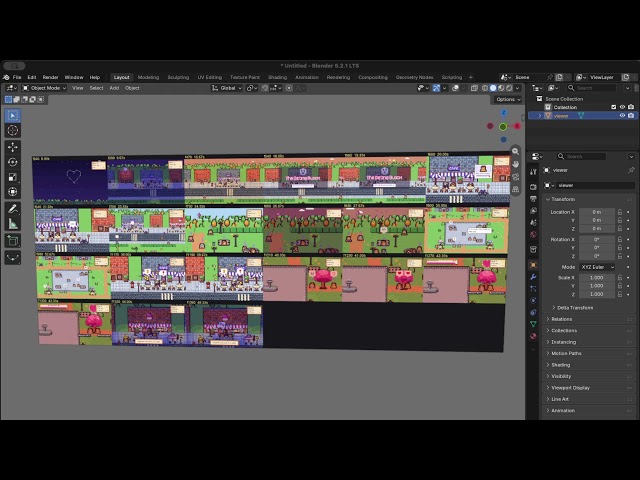Open the shading options dropdown arrow
640x480 pixels.
click(518, 88)
